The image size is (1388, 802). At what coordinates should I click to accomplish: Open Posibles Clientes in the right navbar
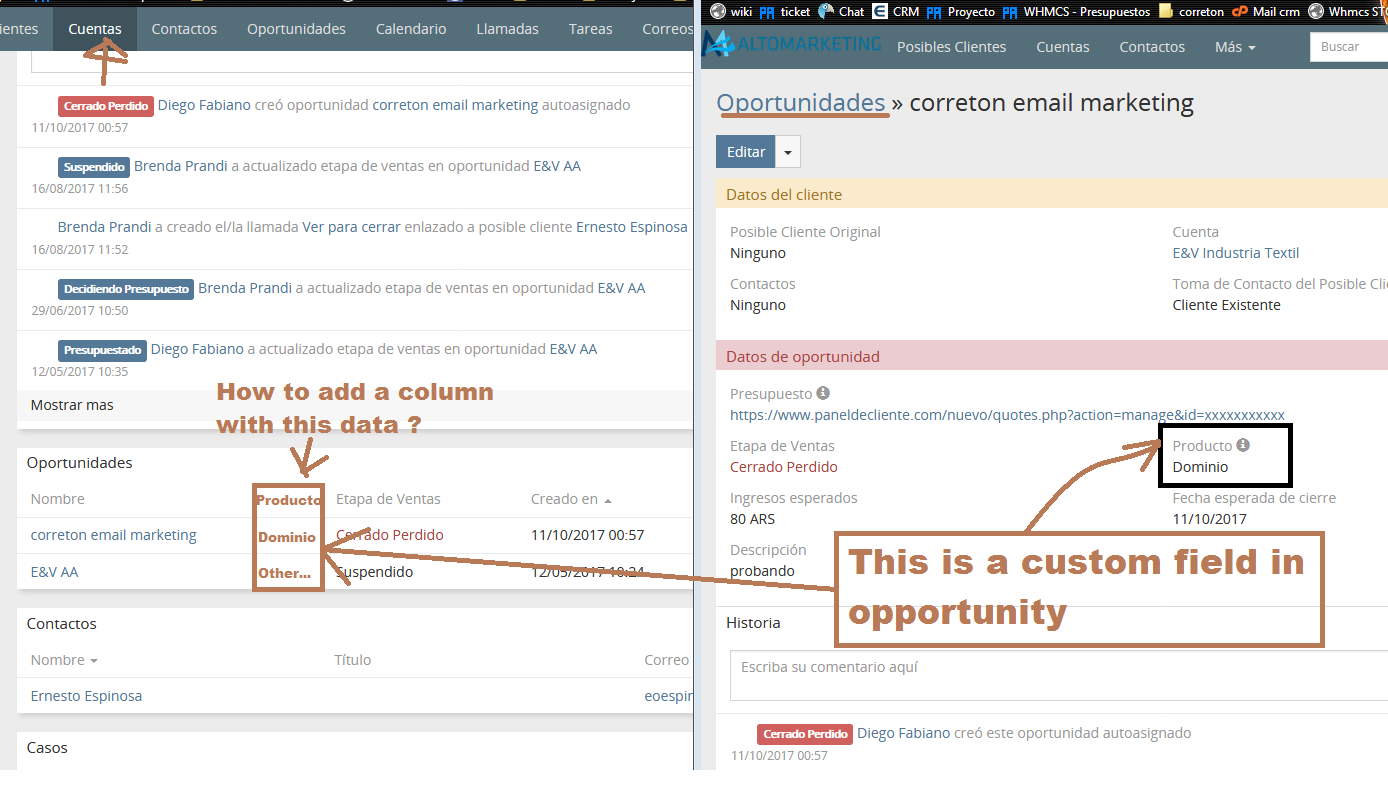tap(951, 47)
